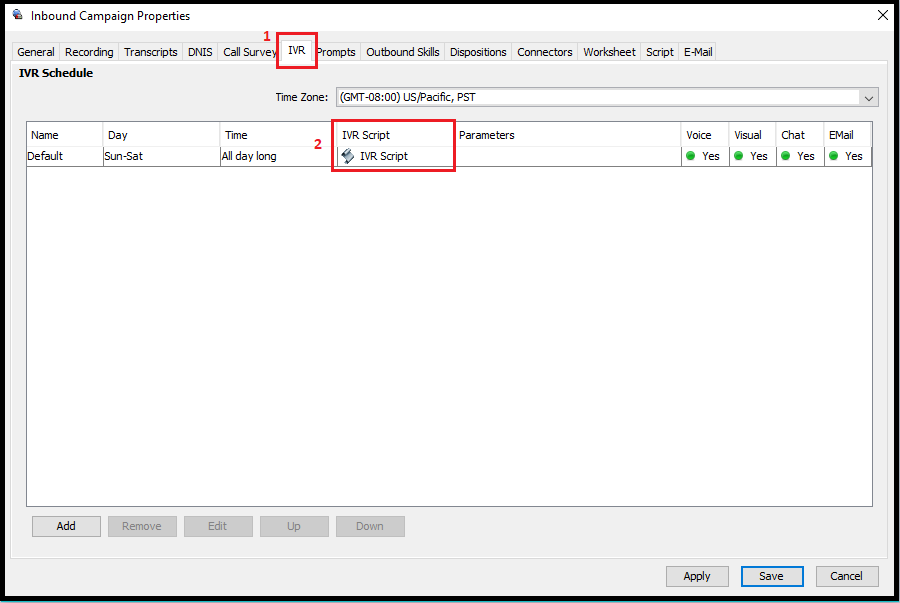This screenshot has height=603, width=900.
Task: Click the Voice column header
Action: [705, 135]
